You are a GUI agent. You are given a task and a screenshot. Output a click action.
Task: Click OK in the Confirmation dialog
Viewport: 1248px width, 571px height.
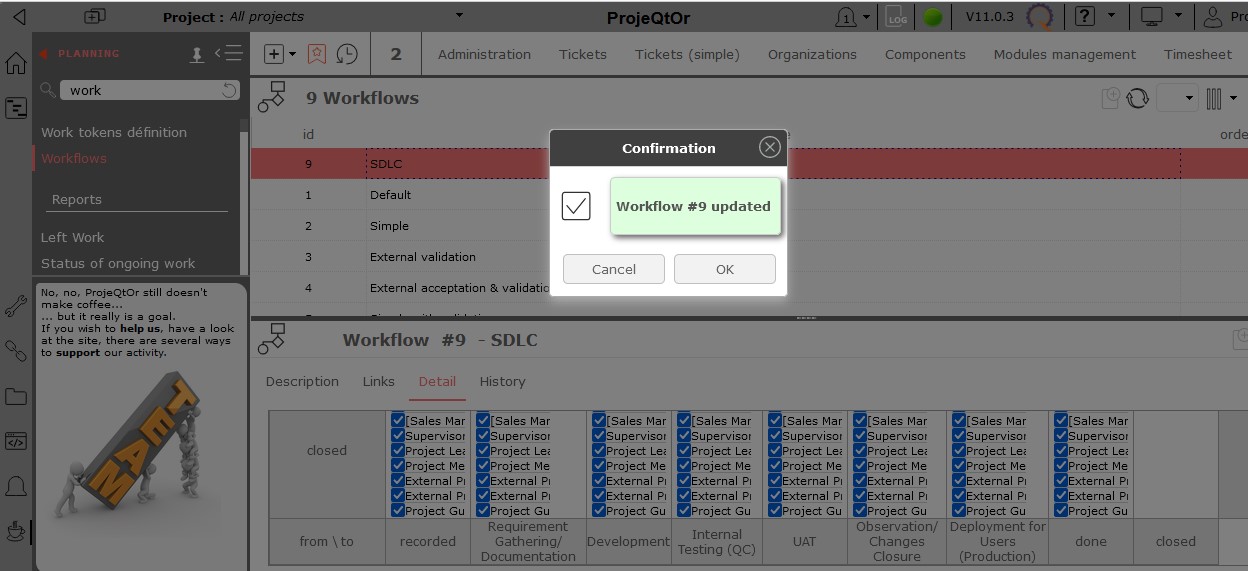(x=724, y=269)
